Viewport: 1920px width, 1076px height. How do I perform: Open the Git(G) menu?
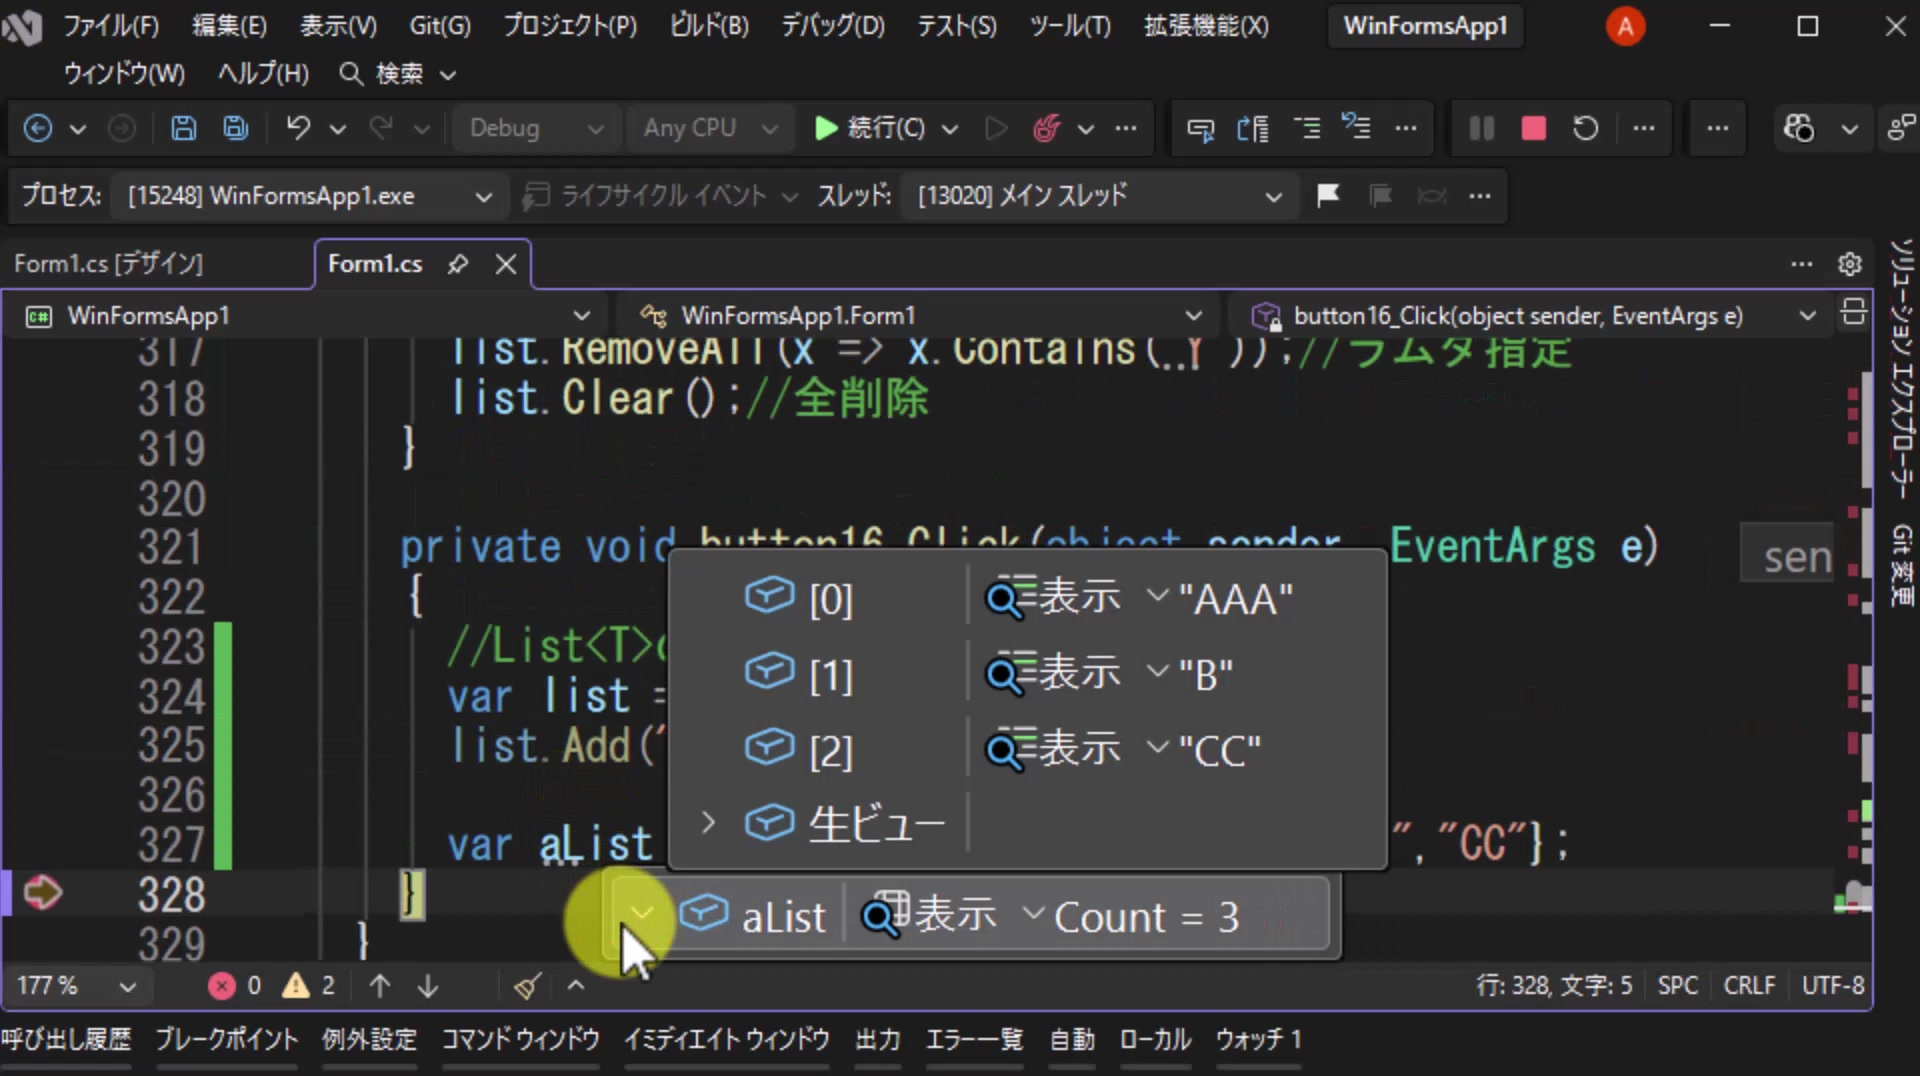(440, 26)
